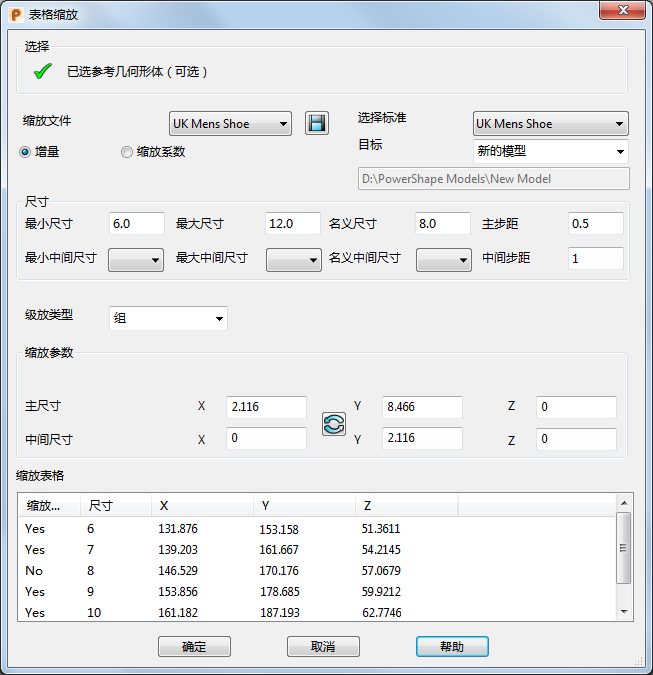Click the Z value 51.3611
The width and height of the screenshot is (653, 675).
coord(381,529)
